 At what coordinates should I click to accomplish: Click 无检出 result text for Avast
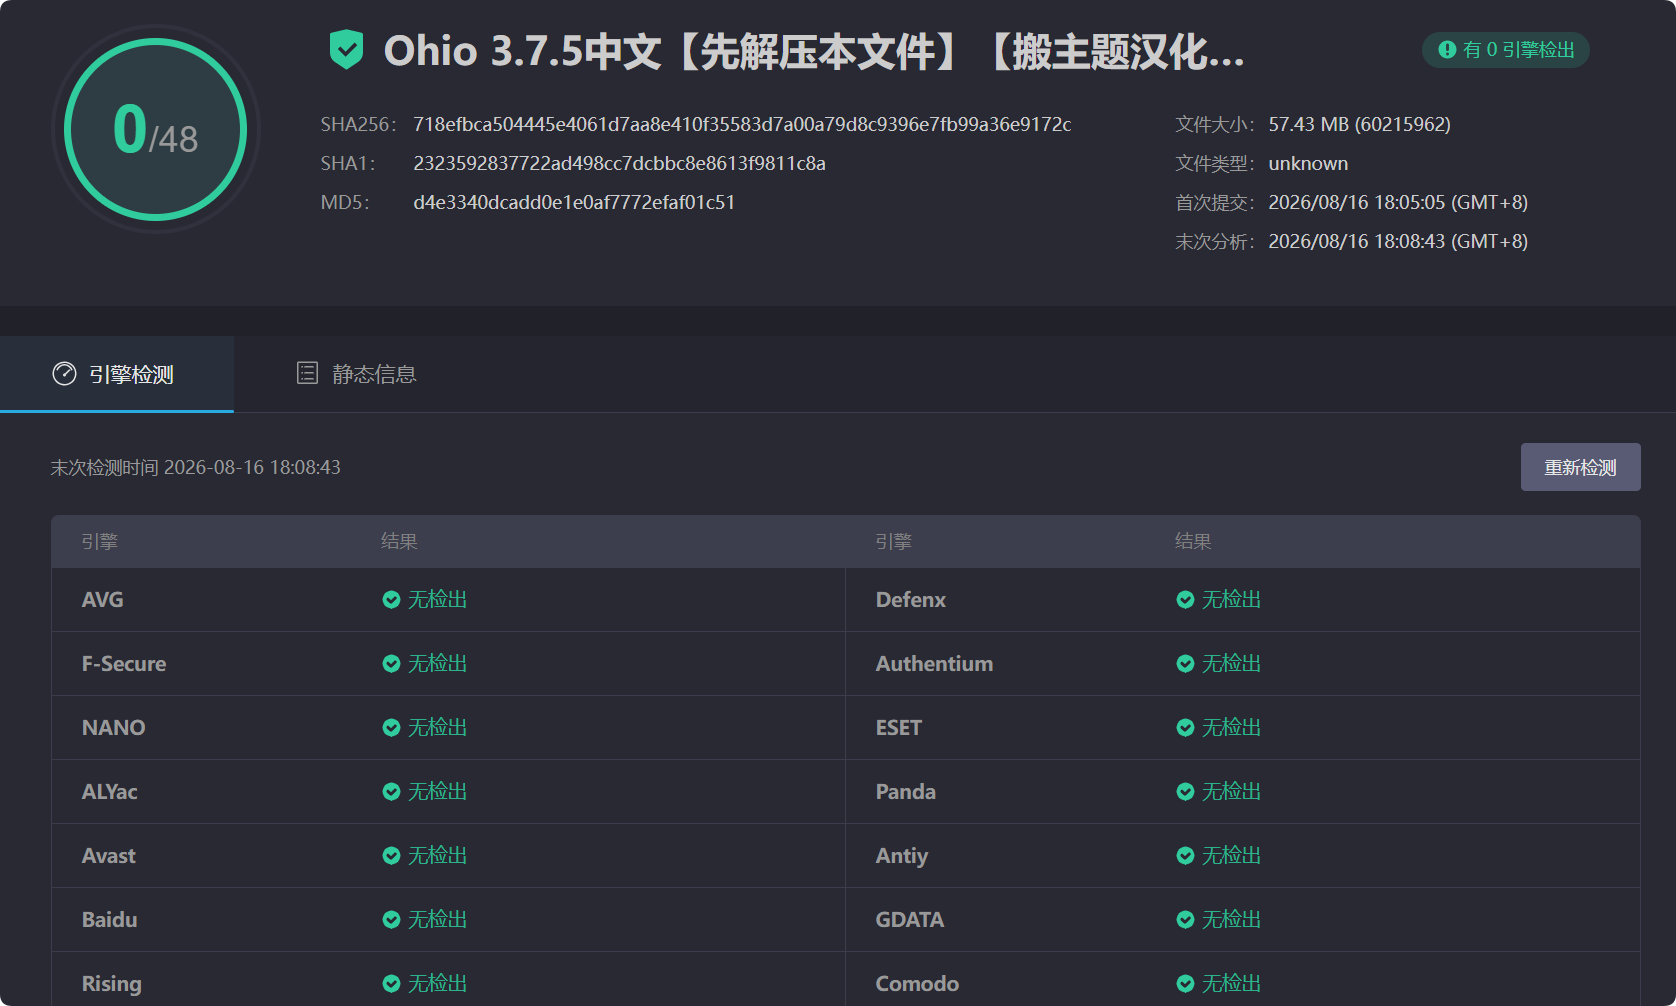pos(438,855)
